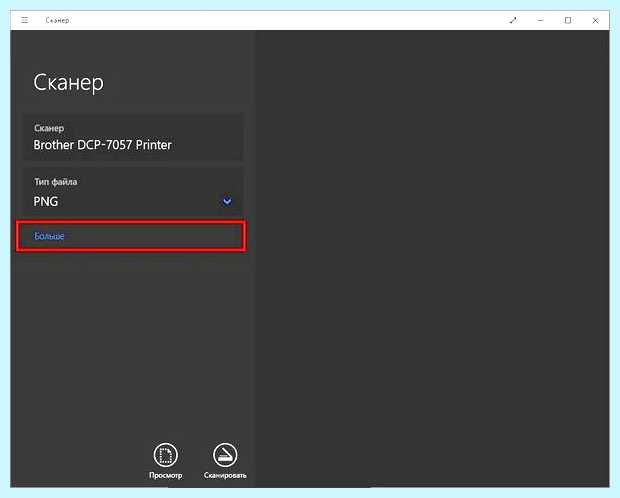Select the Brother DCP-7057 Printer scanner field

134,137
